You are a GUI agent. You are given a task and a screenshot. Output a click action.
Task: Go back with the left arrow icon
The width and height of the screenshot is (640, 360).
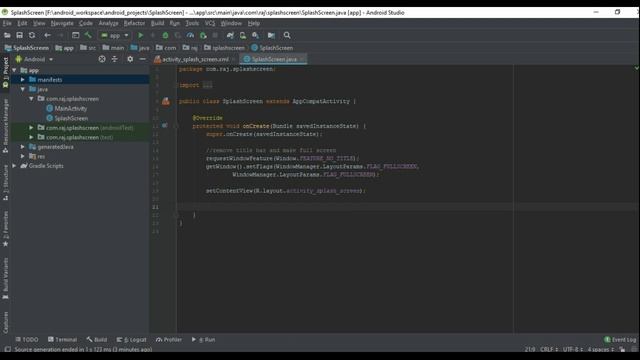click(x=47, y=36)
